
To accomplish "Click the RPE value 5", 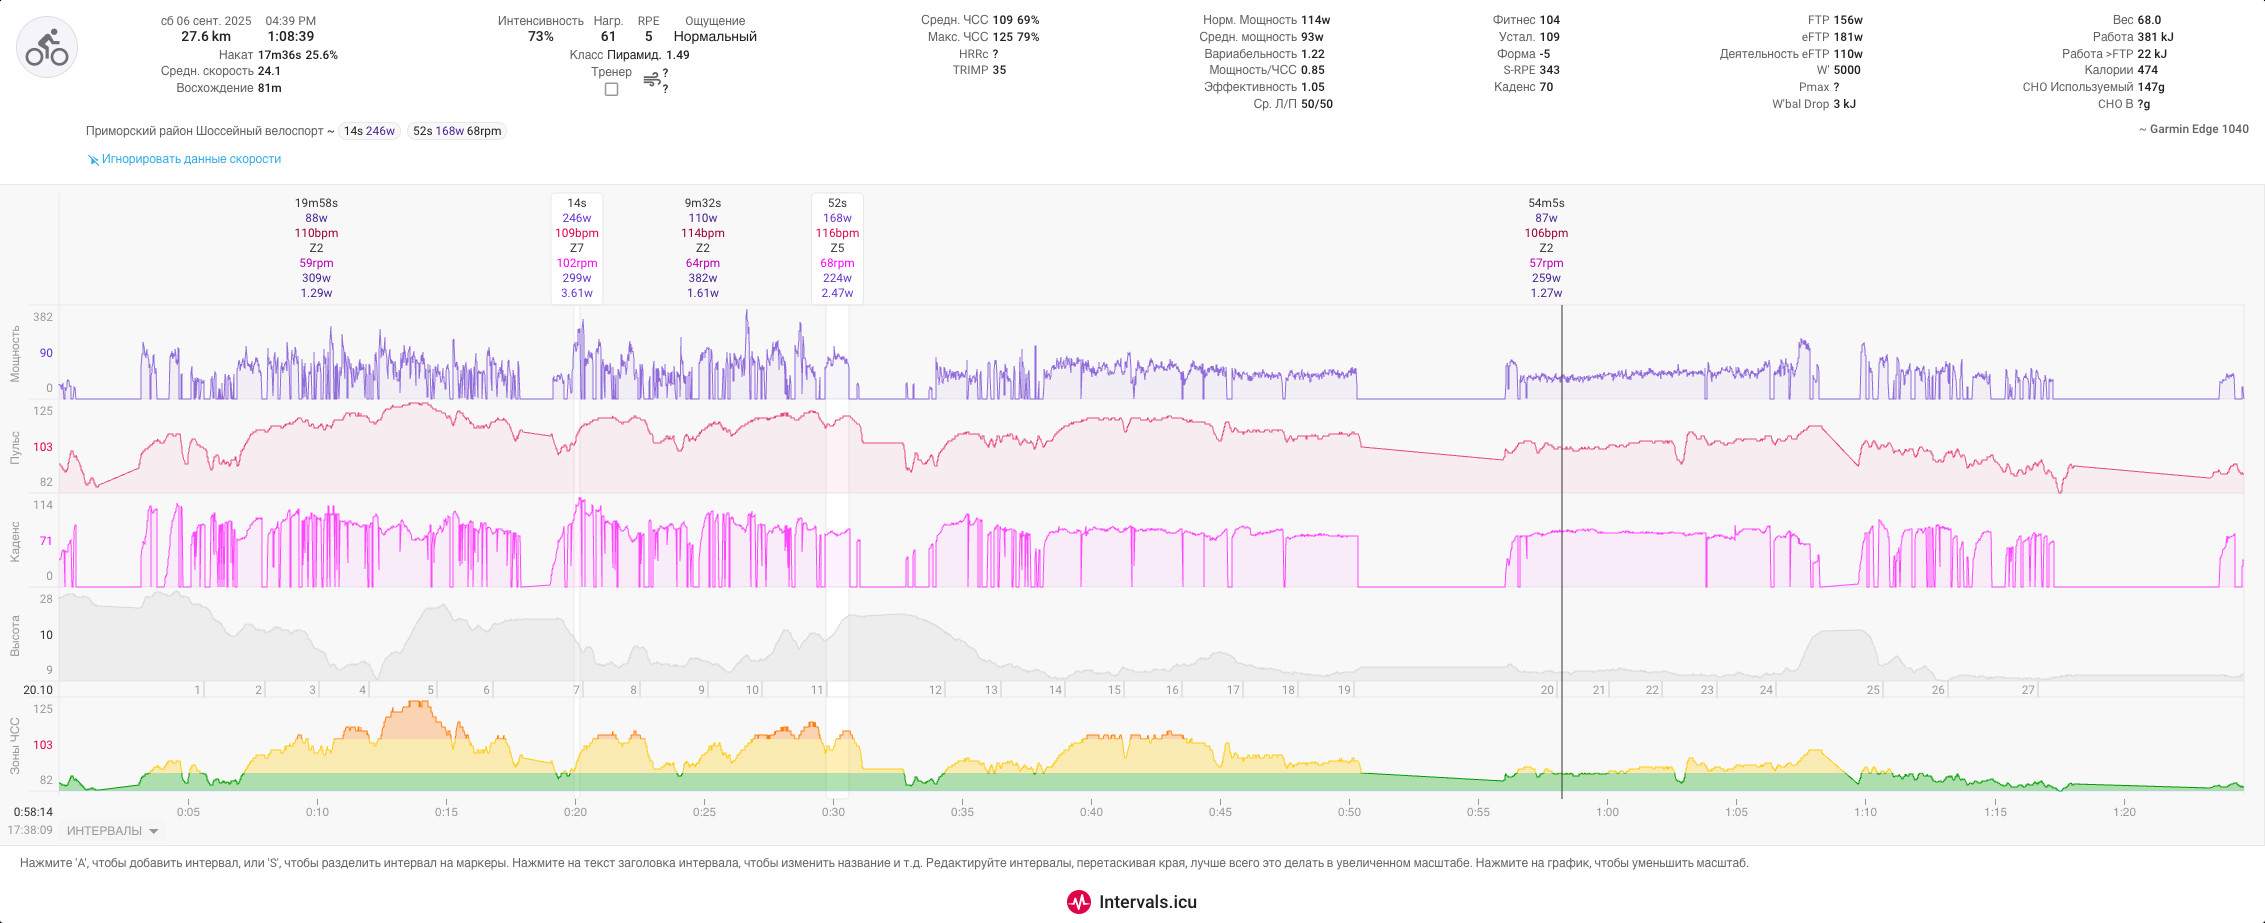I will [x=648, y=37].
